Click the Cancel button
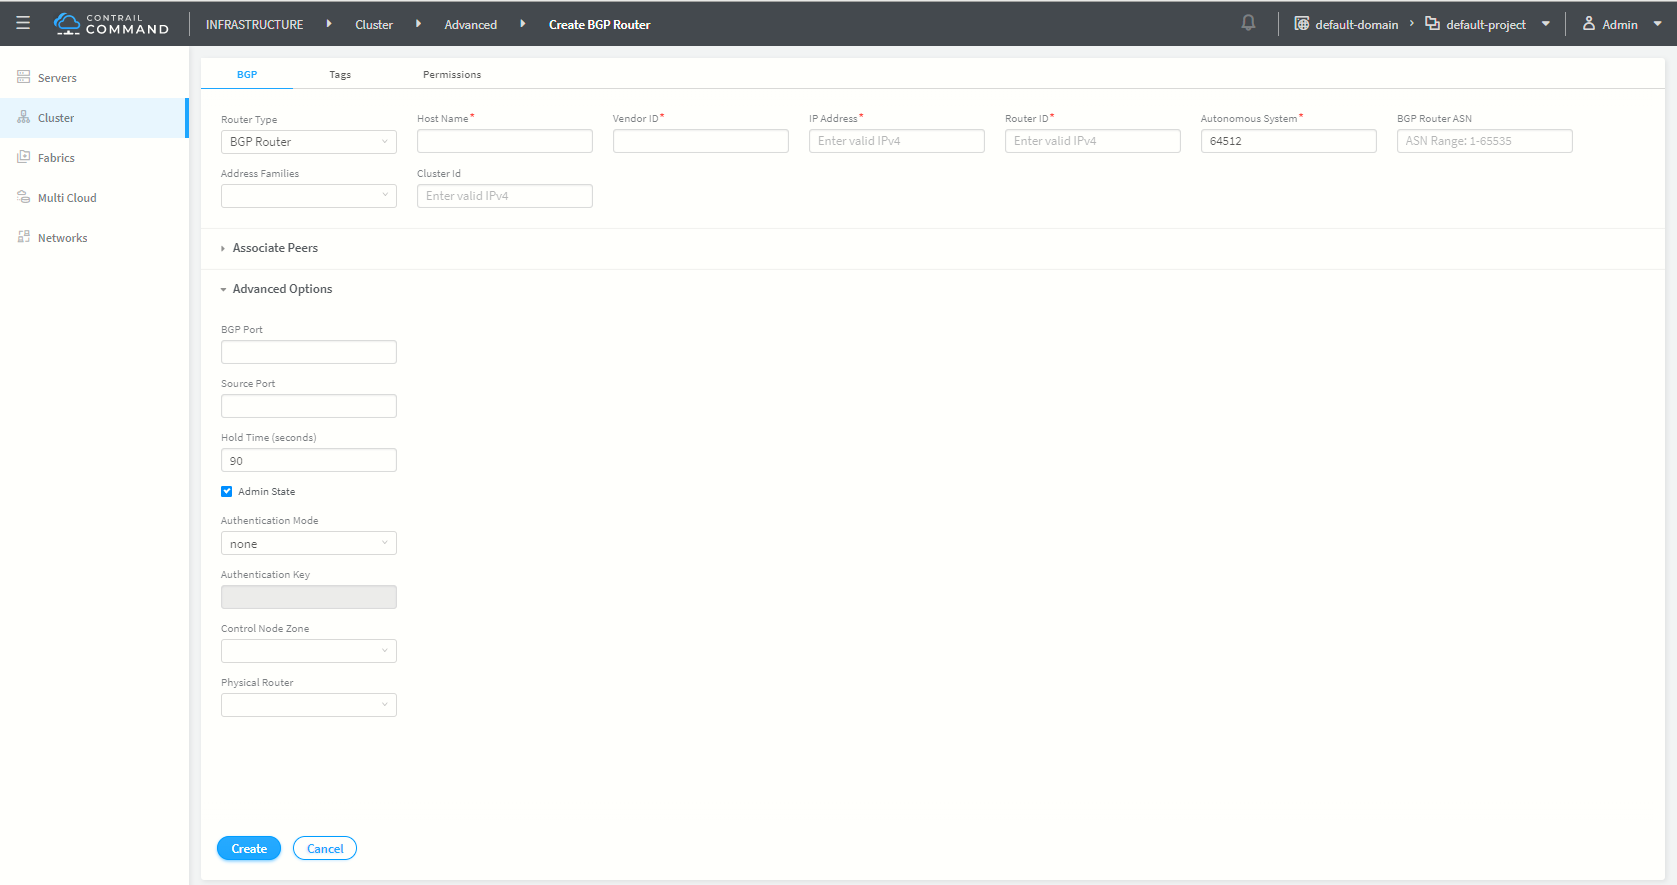This screenshot has width=1677, height=885. (325, 848)
